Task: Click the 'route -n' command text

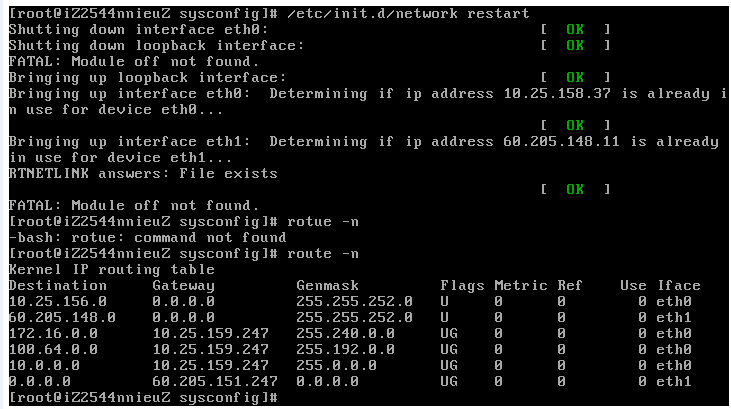Action: pos(323,254)
